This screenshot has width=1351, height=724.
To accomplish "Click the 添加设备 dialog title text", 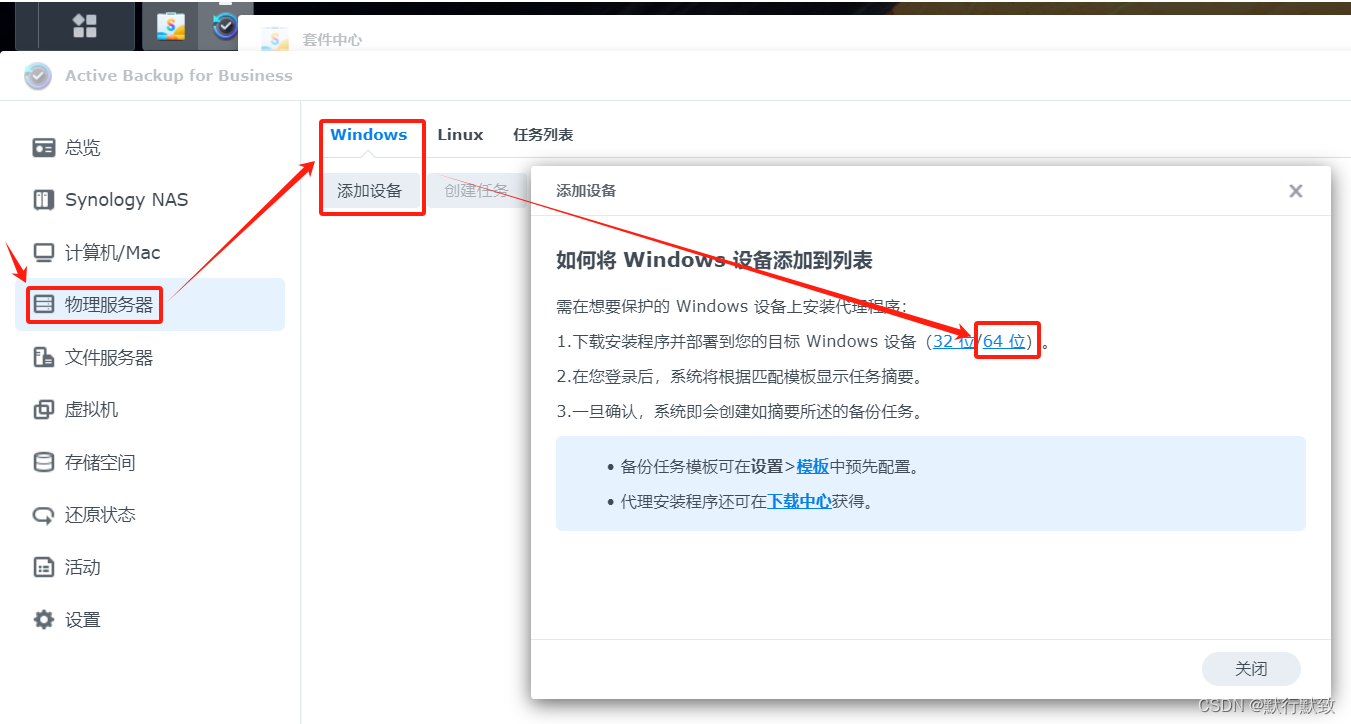I will click(586, 191).
